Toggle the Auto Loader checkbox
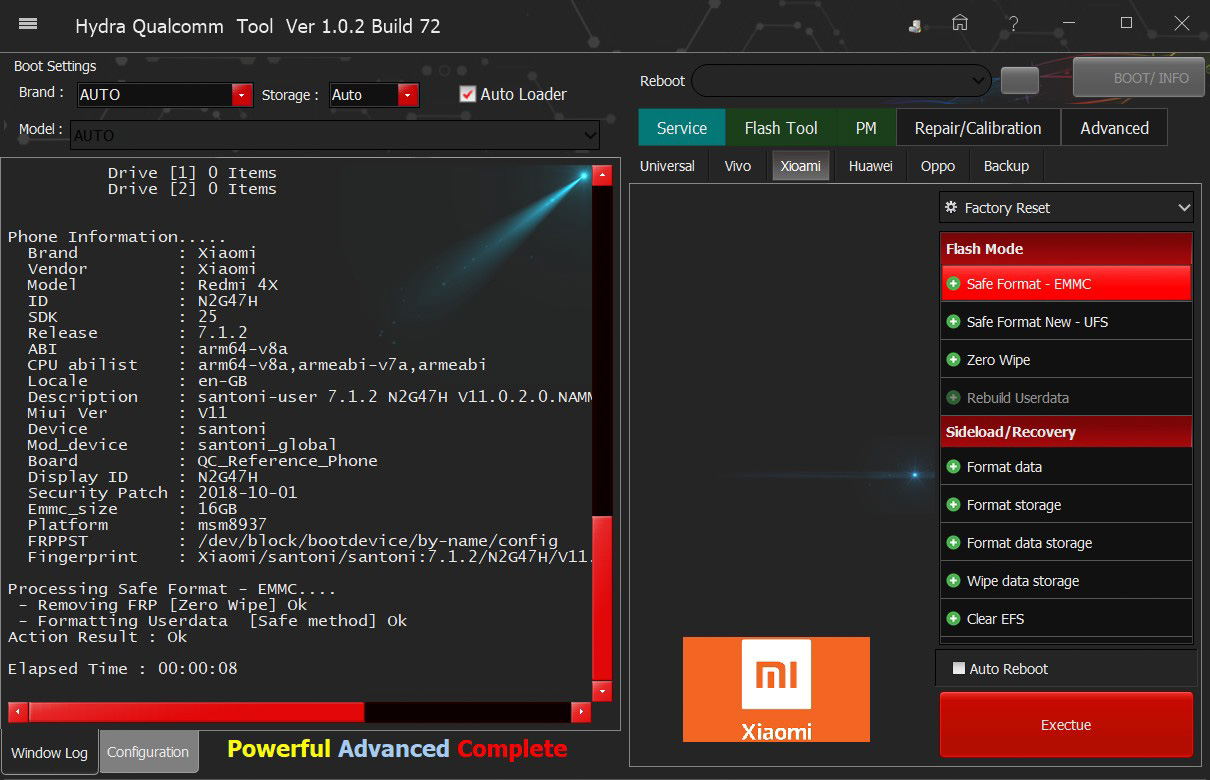 pos(467,94)
